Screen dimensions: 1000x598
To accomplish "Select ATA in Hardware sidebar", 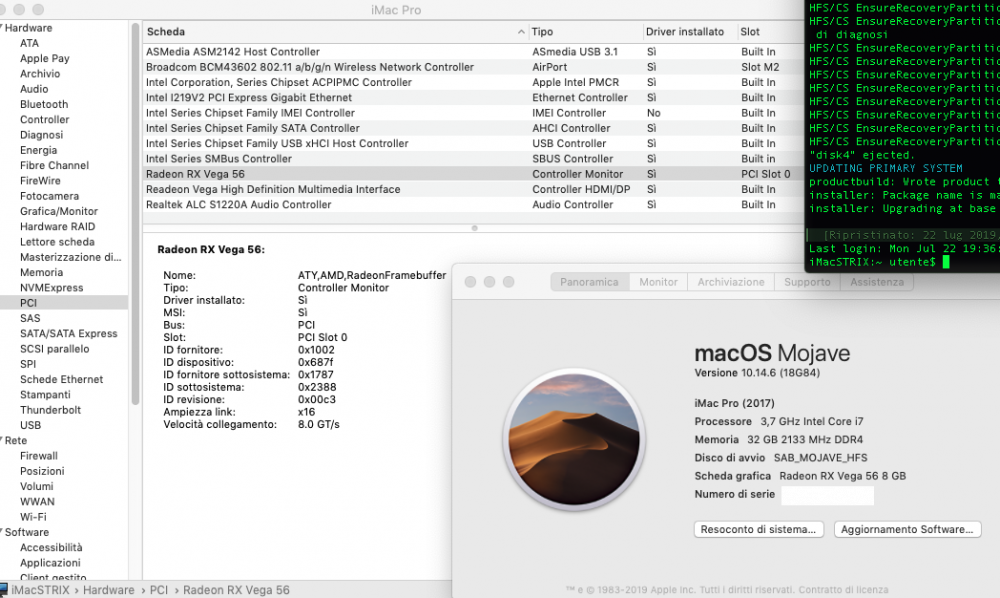I will 29,43.
